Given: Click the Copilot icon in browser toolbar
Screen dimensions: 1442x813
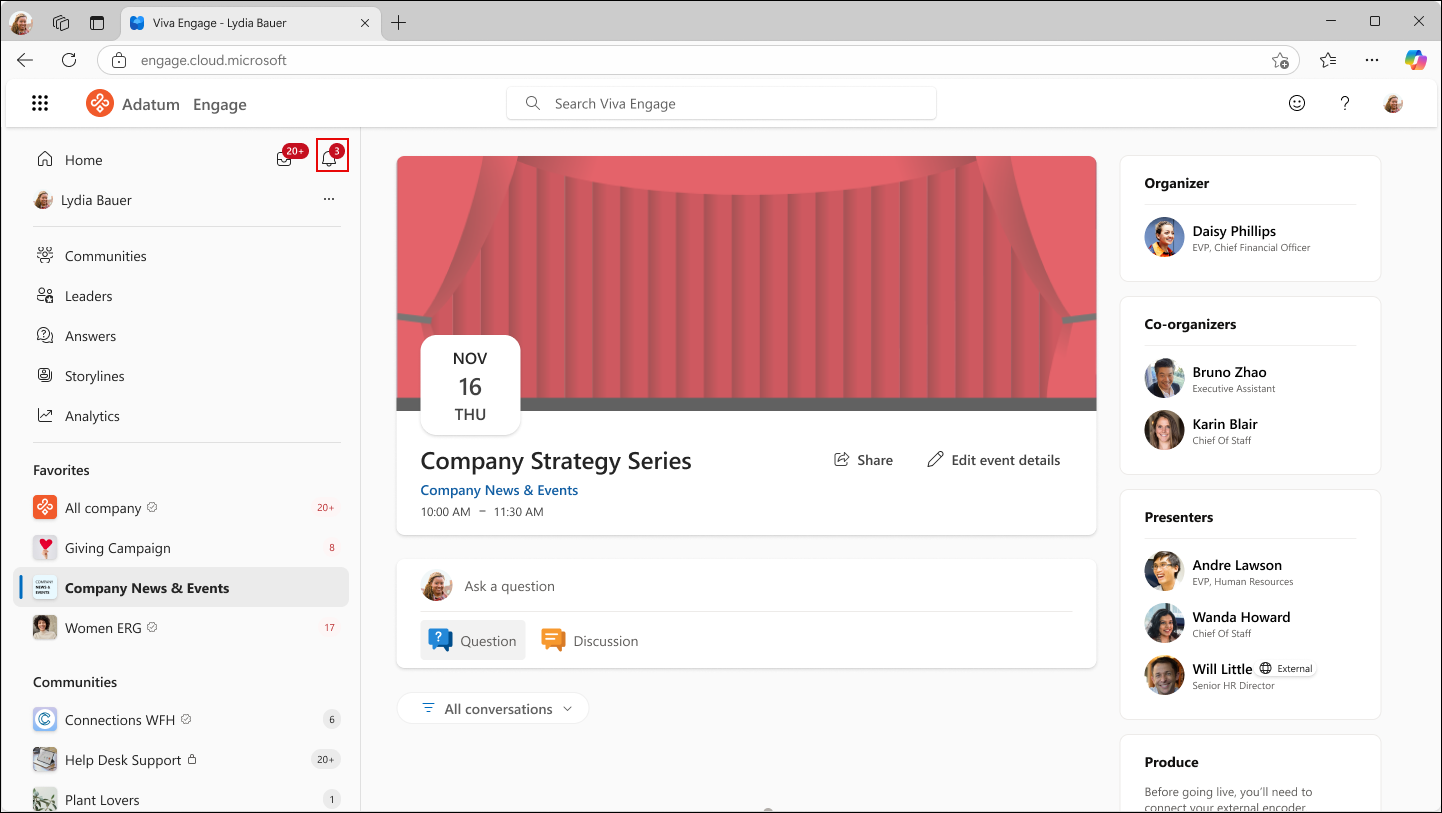Looking at the screenshot, I should (x=1415, y=60).
